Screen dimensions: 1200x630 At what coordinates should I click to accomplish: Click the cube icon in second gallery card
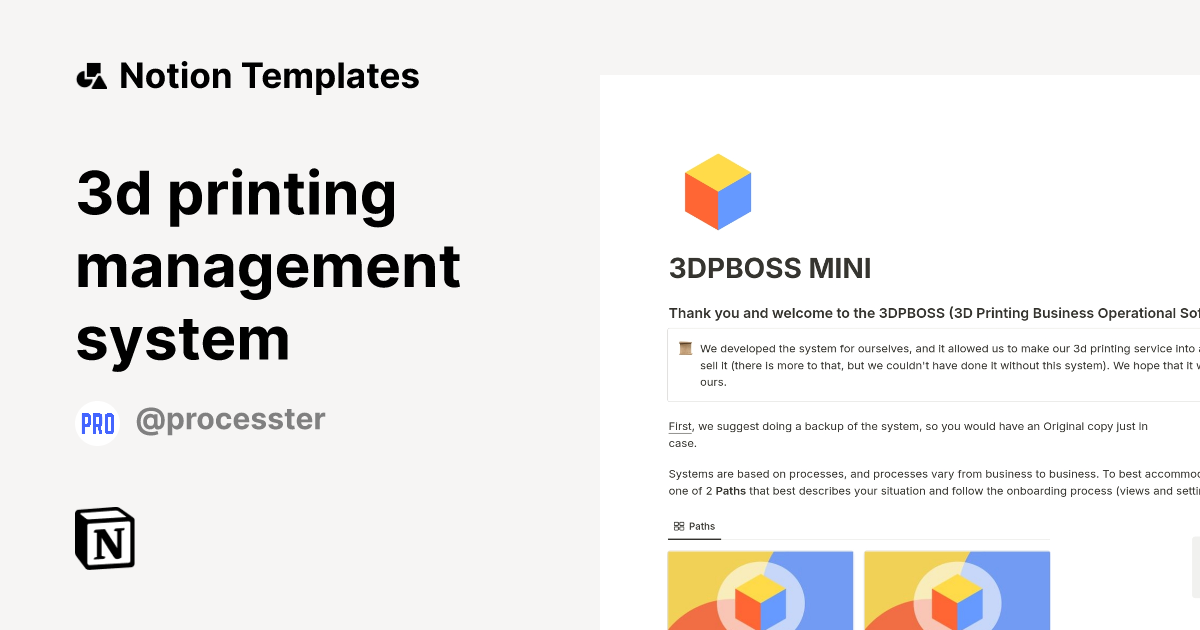(x=957, y=600)
